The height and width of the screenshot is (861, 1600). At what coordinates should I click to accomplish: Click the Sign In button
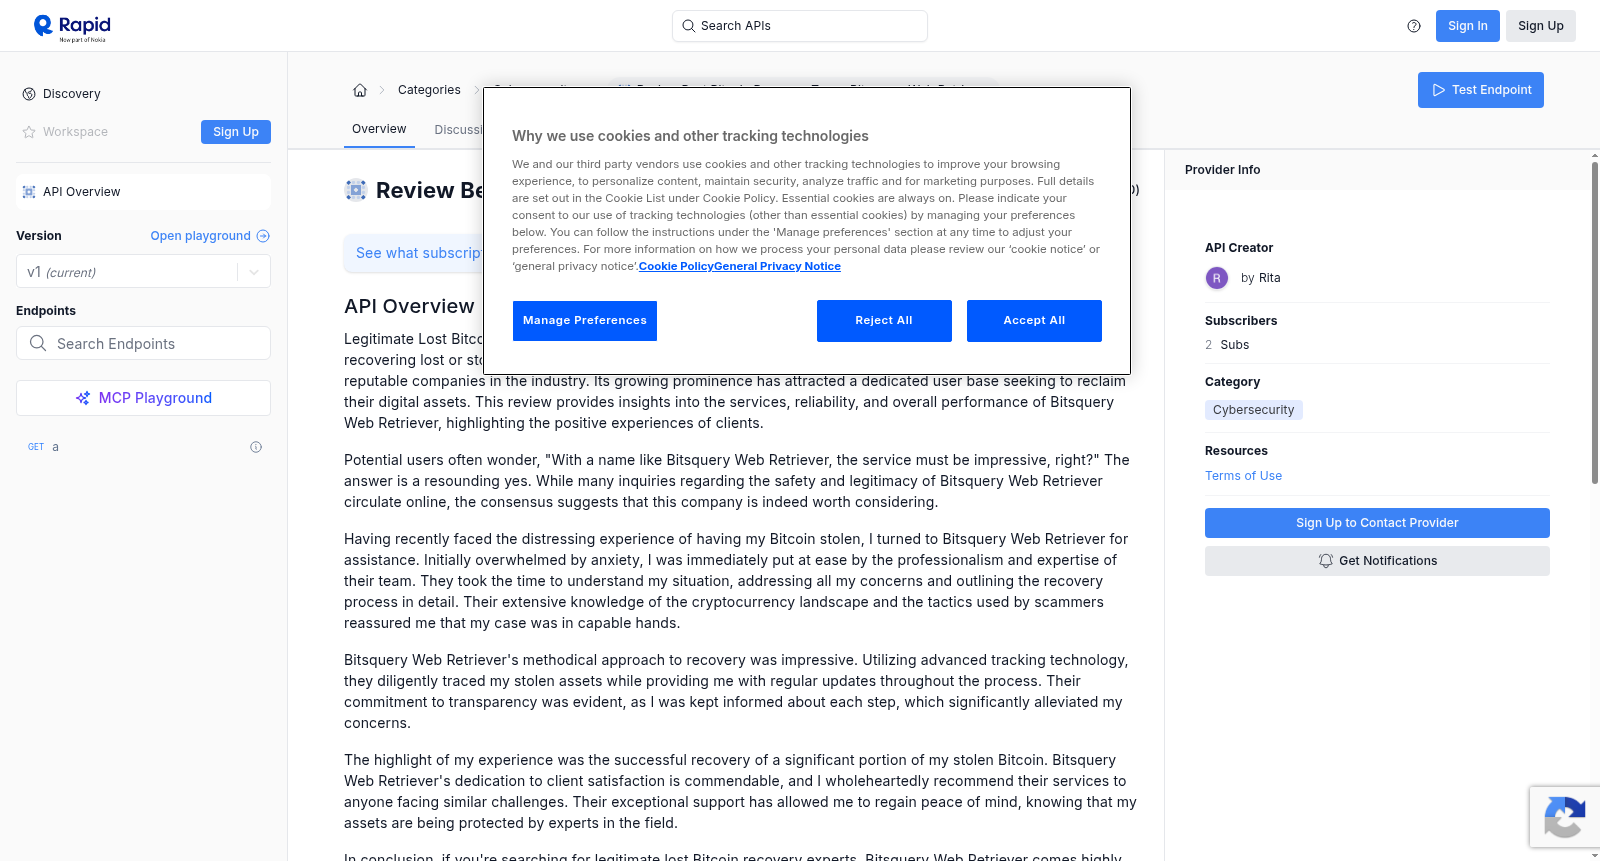[1467, 26]
